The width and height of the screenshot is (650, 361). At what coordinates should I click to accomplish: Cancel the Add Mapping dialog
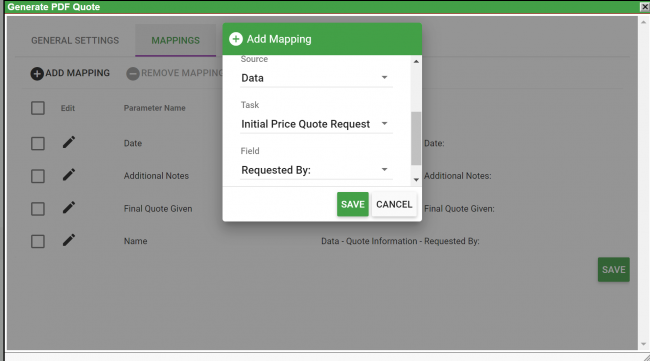tap(394, 204)
